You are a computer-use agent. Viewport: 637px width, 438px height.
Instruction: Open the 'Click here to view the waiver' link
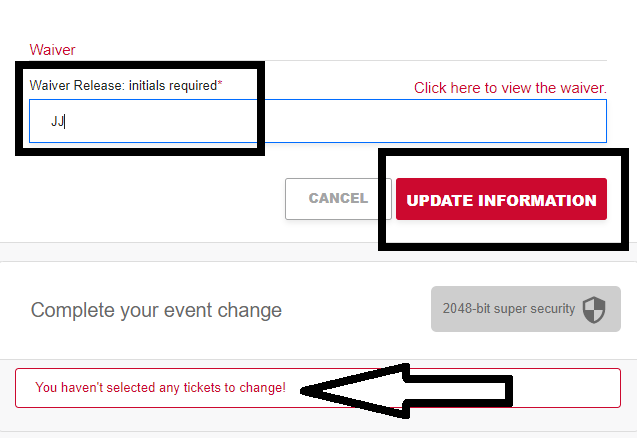510,88
